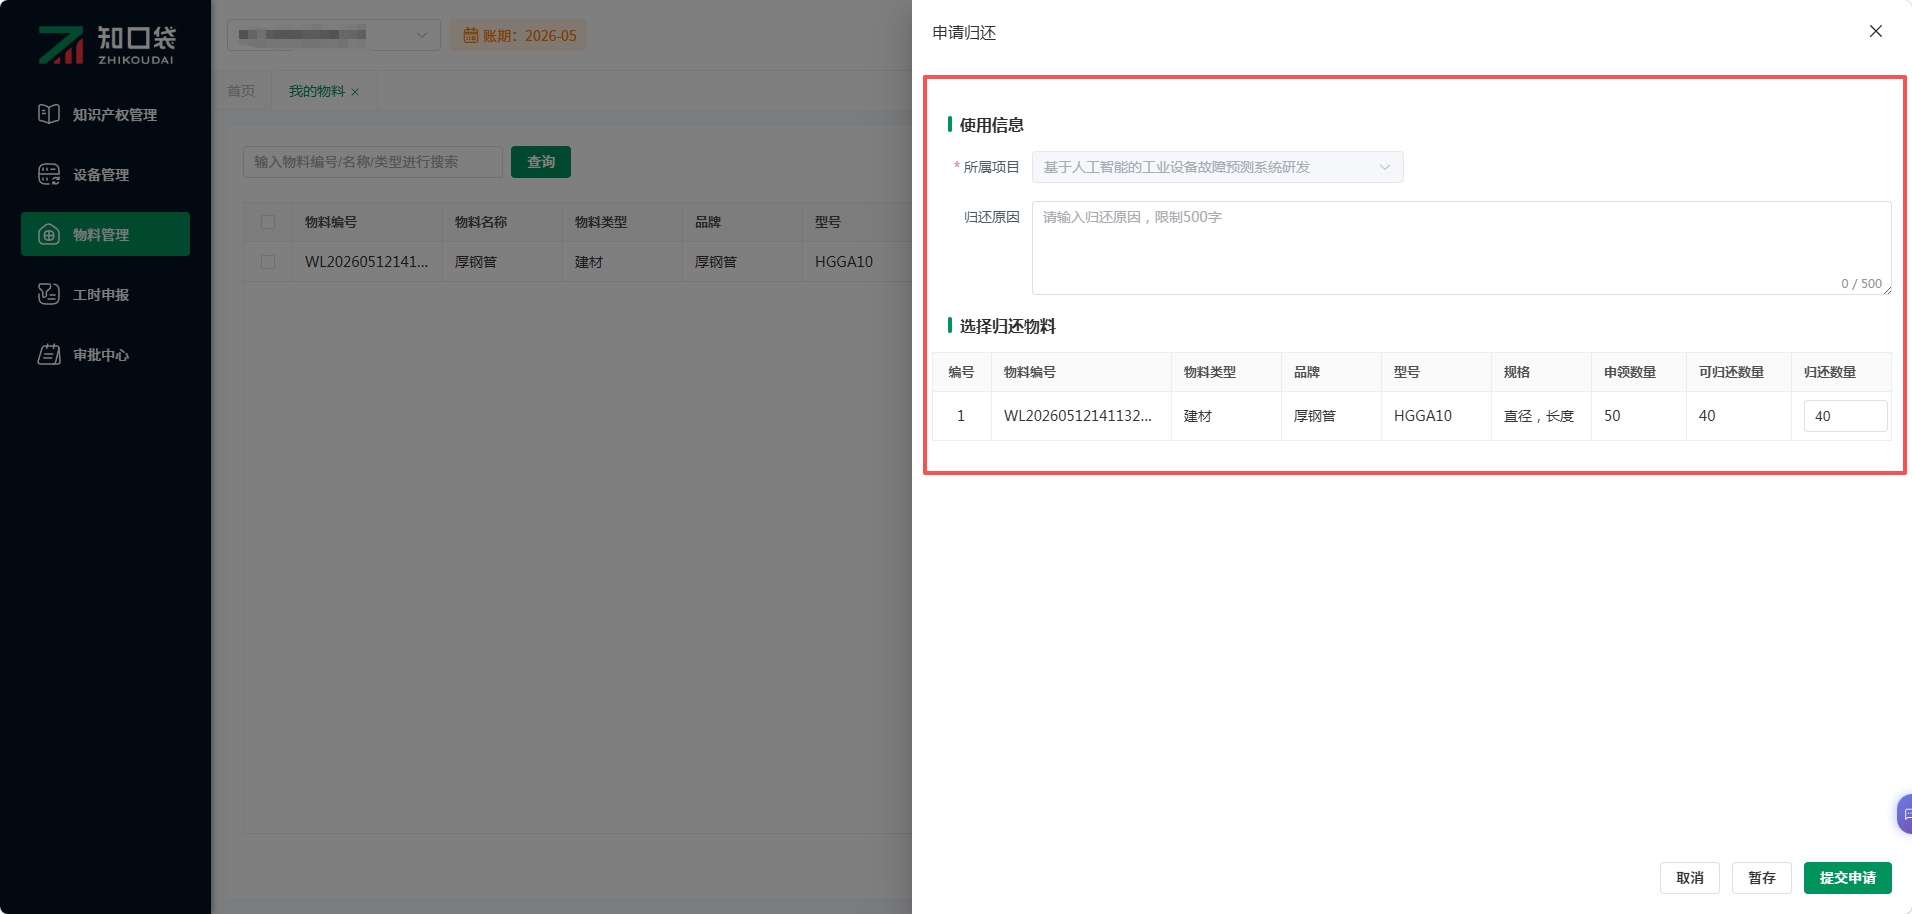Click the 暂存 button

(x=1762, y=878)
